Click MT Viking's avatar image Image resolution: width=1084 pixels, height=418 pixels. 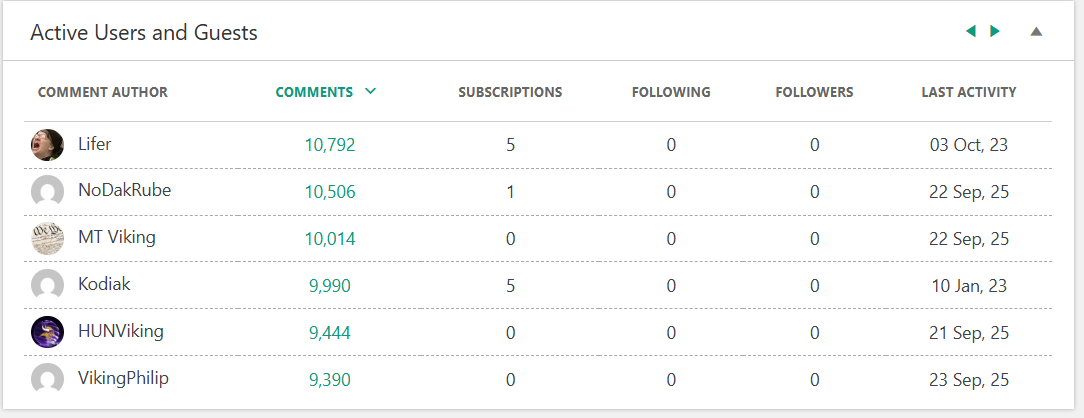coord(48,239)
